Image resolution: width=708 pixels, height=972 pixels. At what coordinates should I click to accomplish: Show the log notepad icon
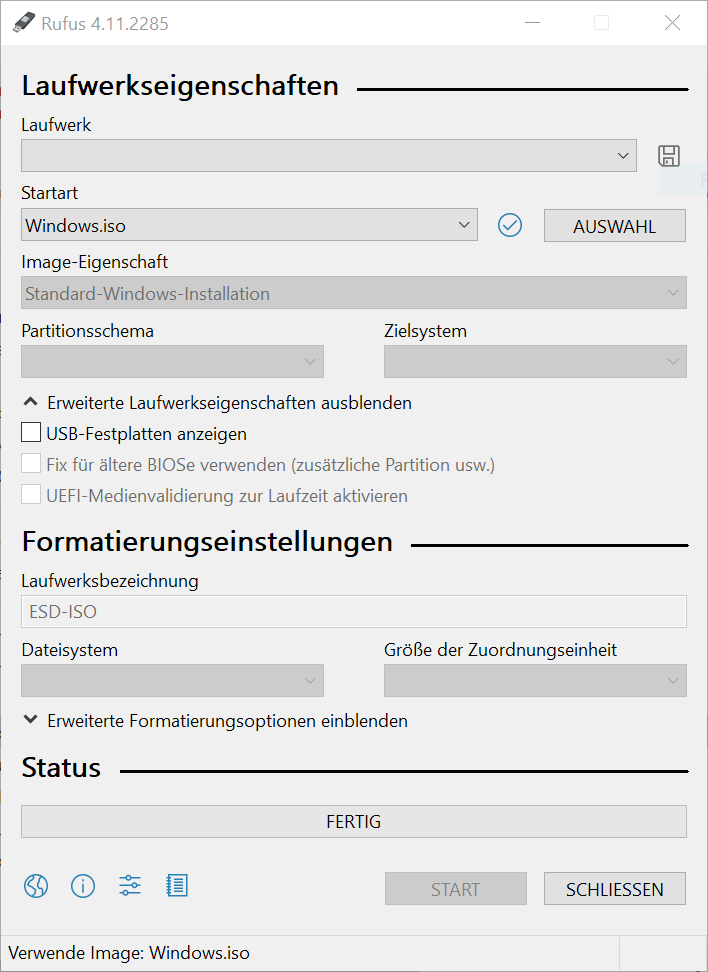(x=177, y=886)
